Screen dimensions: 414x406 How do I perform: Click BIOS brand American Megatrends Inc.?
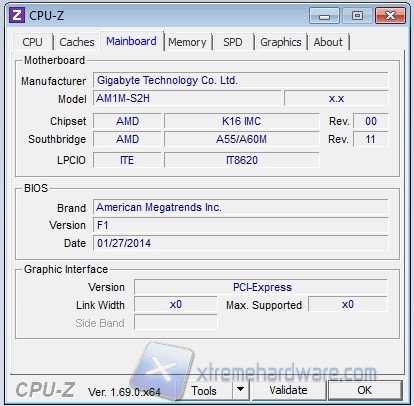click(240, 207)
